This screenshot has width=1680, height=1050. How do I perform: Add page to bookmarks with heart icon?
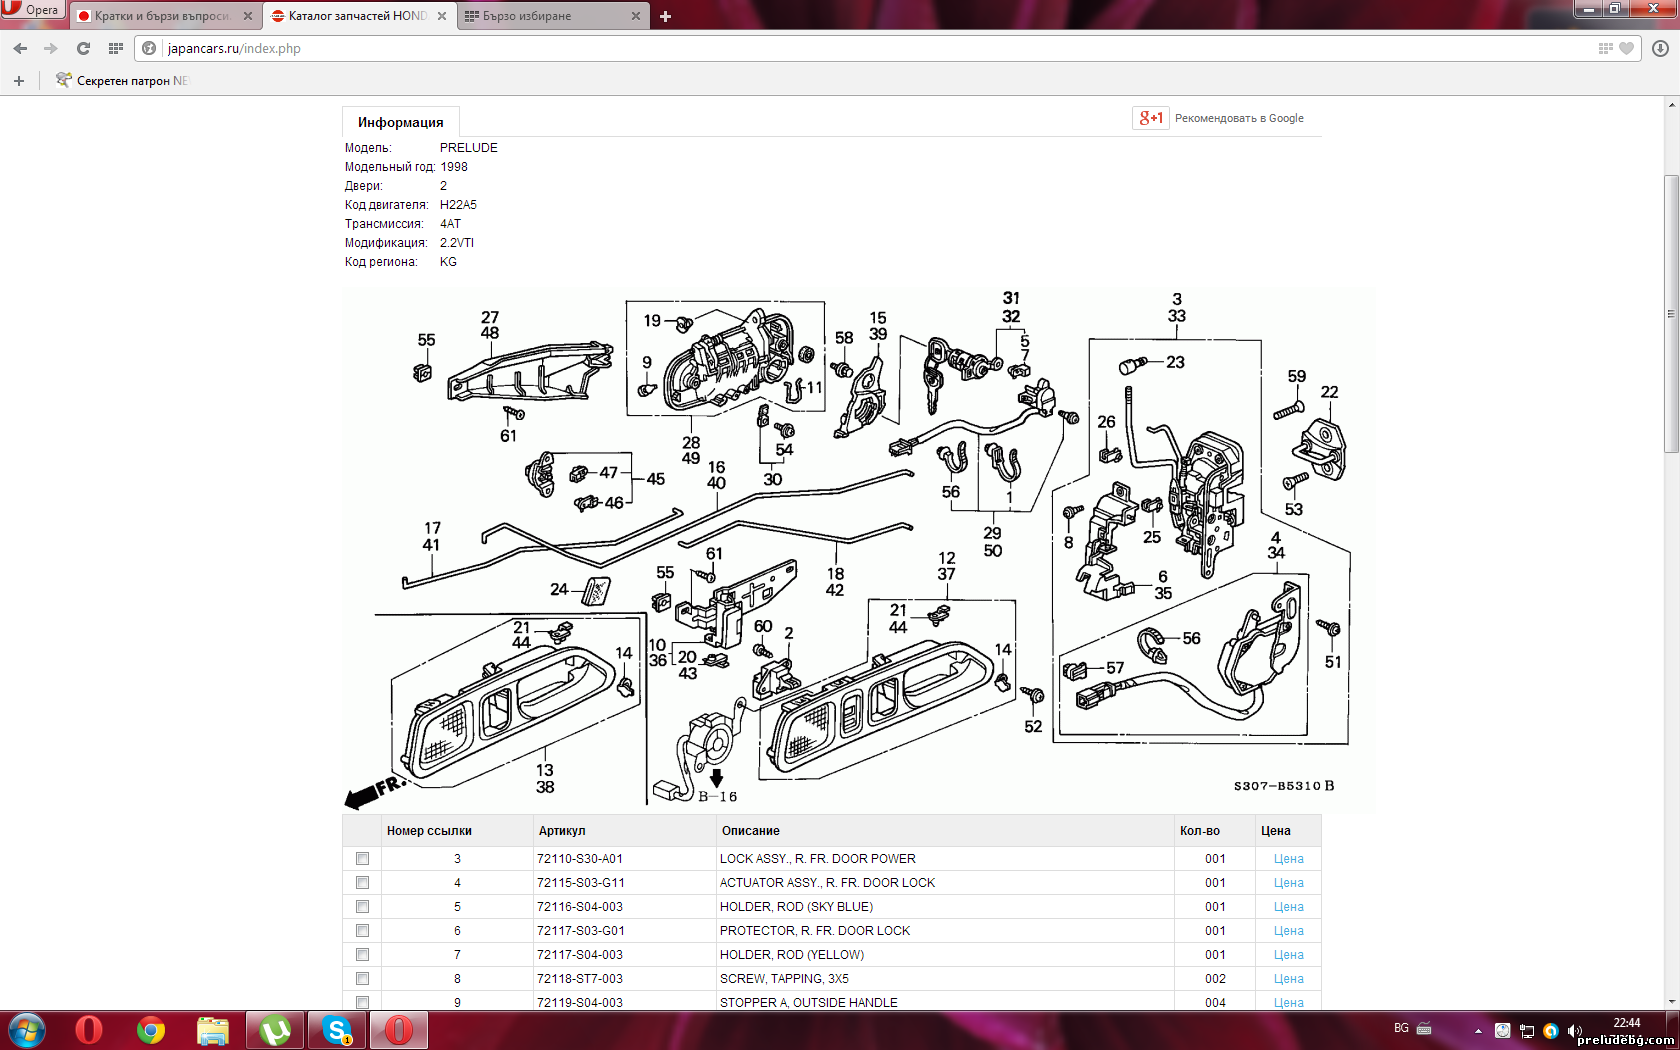coord(1626,48)
